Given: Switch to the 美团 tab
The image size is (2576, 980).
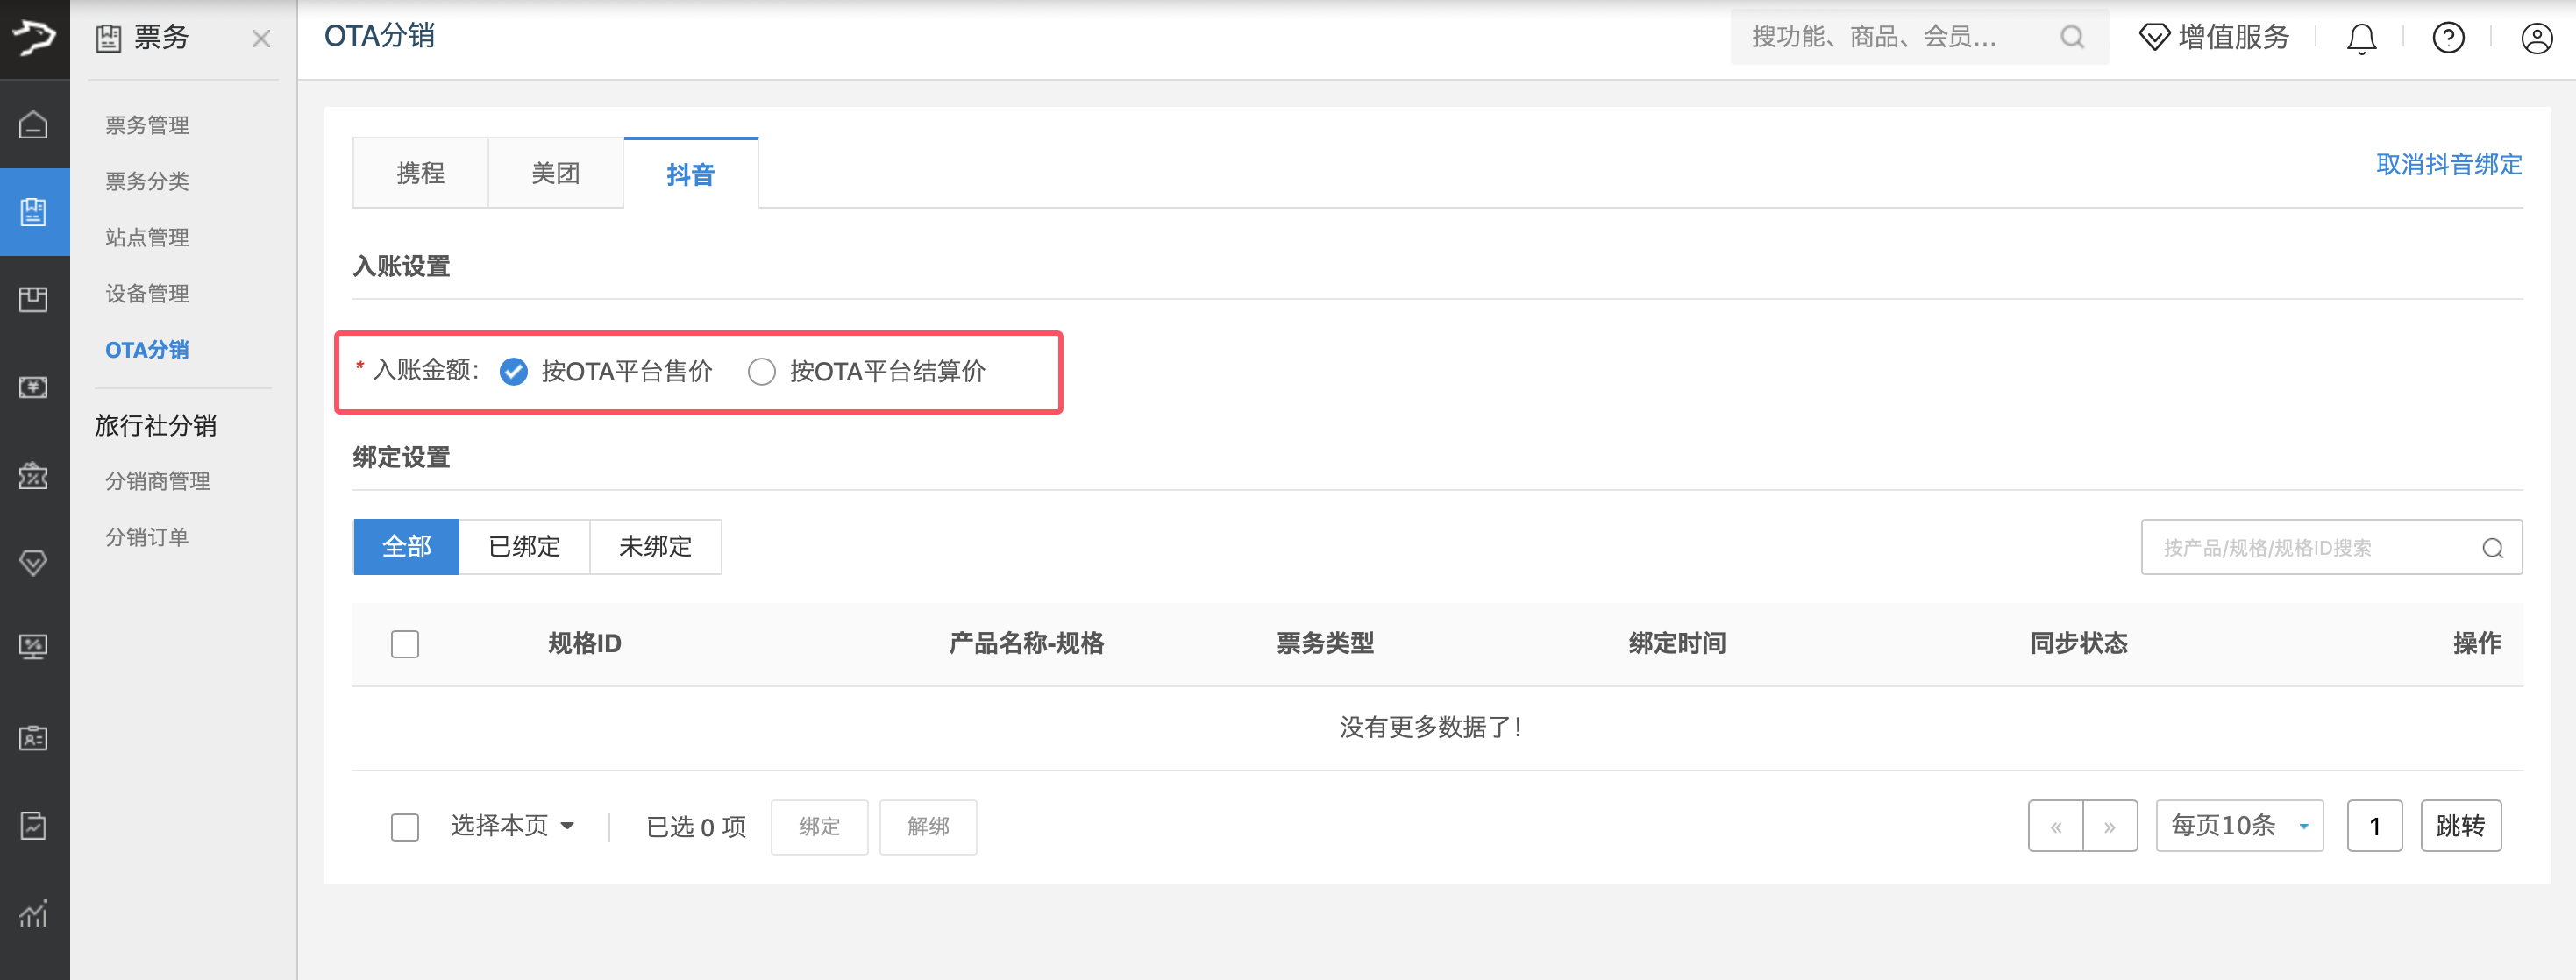Looking at the screenshot, I should (x=555, y=173).
